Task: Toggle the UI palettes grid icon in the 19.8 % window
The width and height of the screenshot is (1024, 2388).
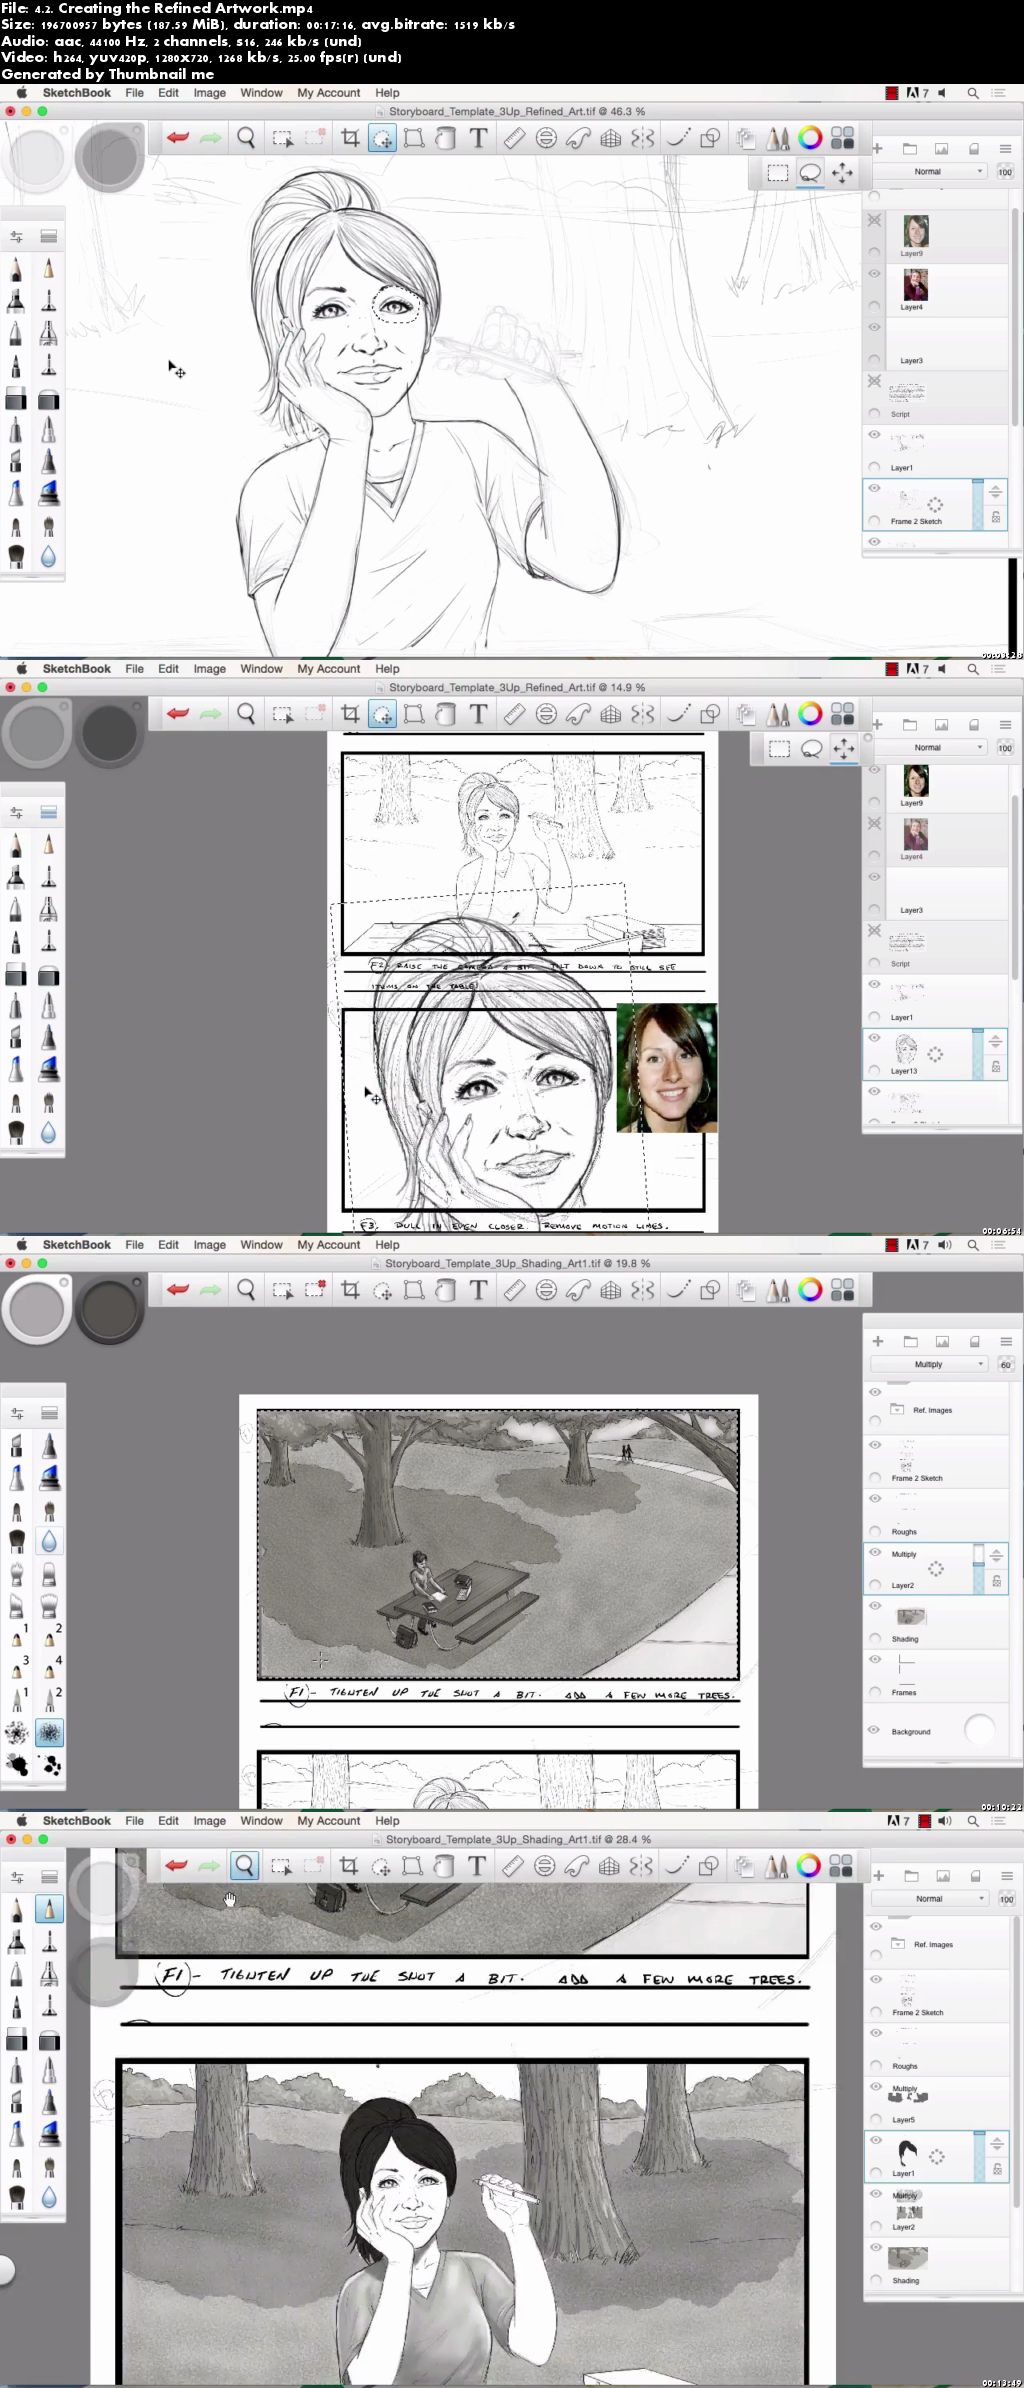Action: [x=843, y=1290]
